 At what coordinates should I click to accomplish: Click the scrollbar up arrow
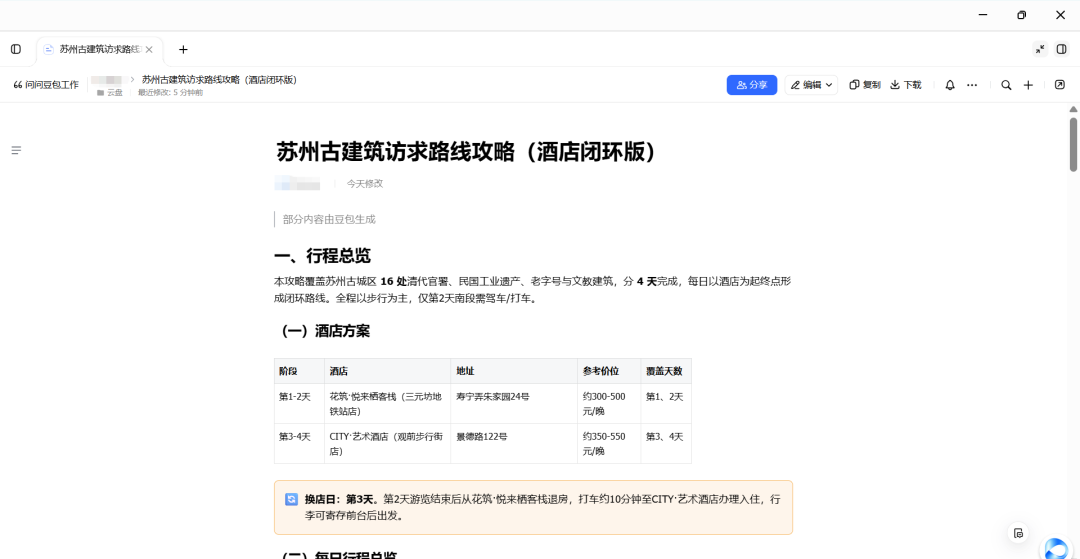[x=1073, y=109]
